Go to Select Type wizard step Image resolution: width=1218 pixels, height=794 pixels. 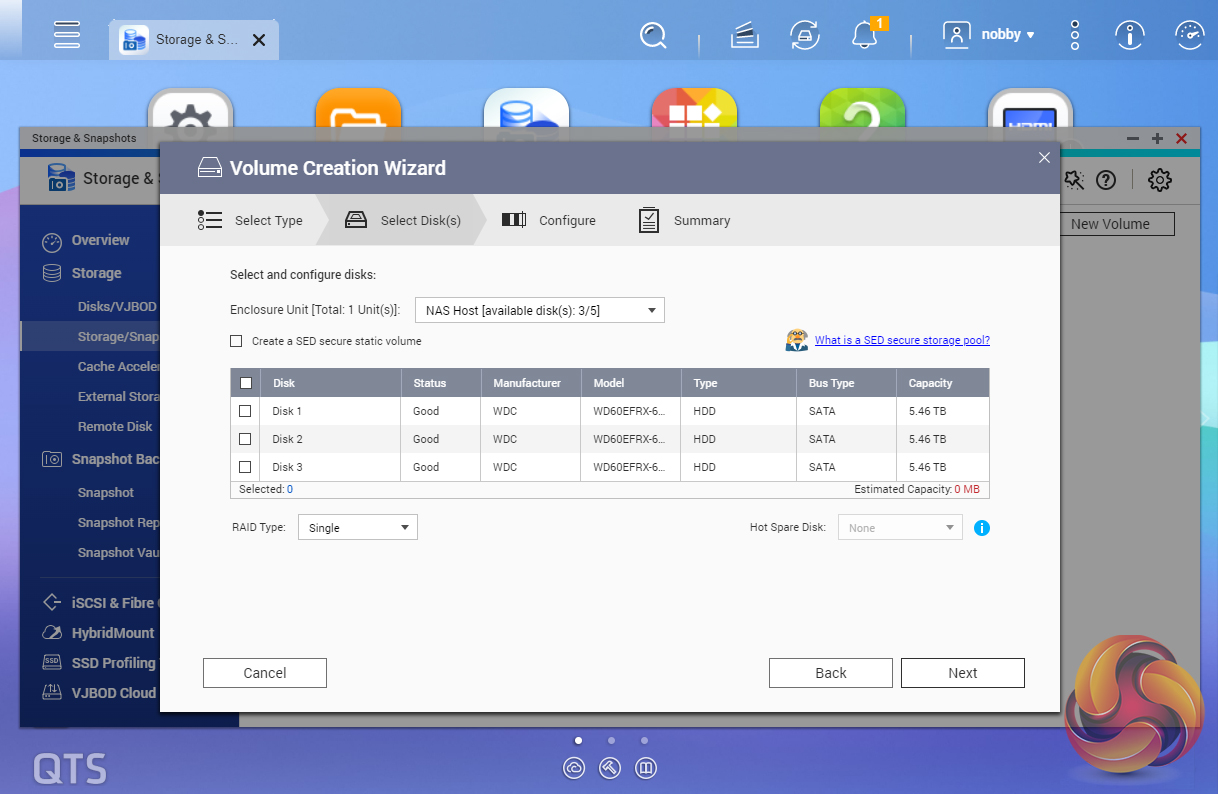pyautogui.click(x=251, y=221)
